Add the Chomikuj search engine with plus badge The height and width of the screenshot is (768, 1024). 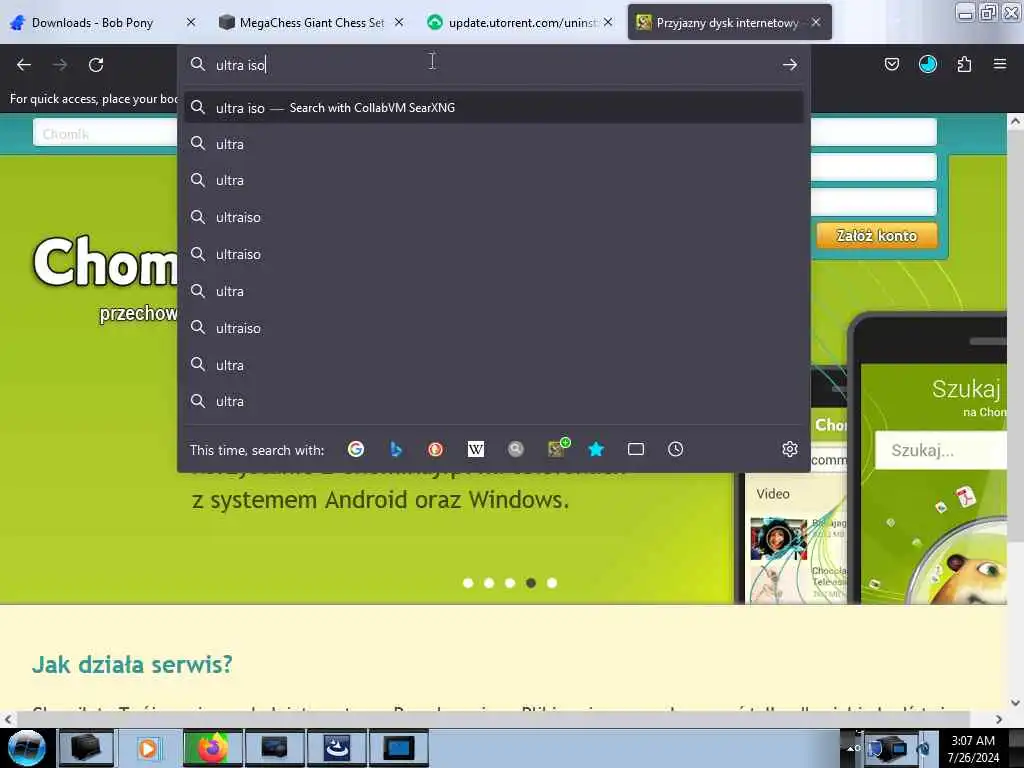click(x=557, y=448)
